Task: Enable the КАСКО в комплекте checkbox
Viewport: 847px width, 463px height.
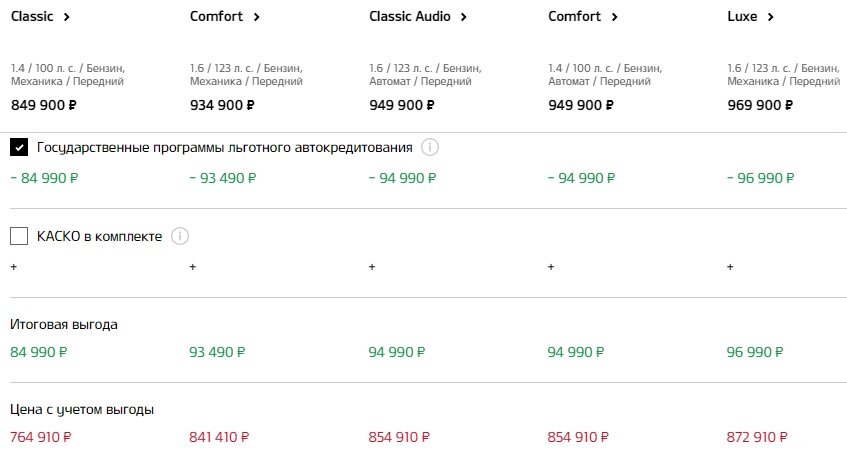Action: tap(19, 236)
